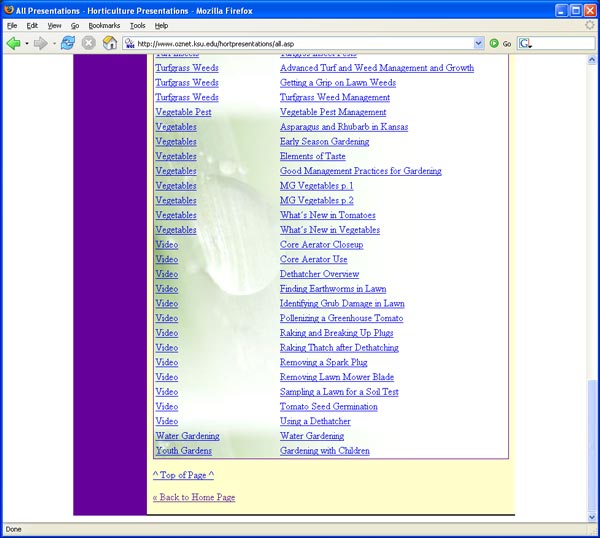Open Removing Lawn Mower Blade link

(x=337, y=377)
